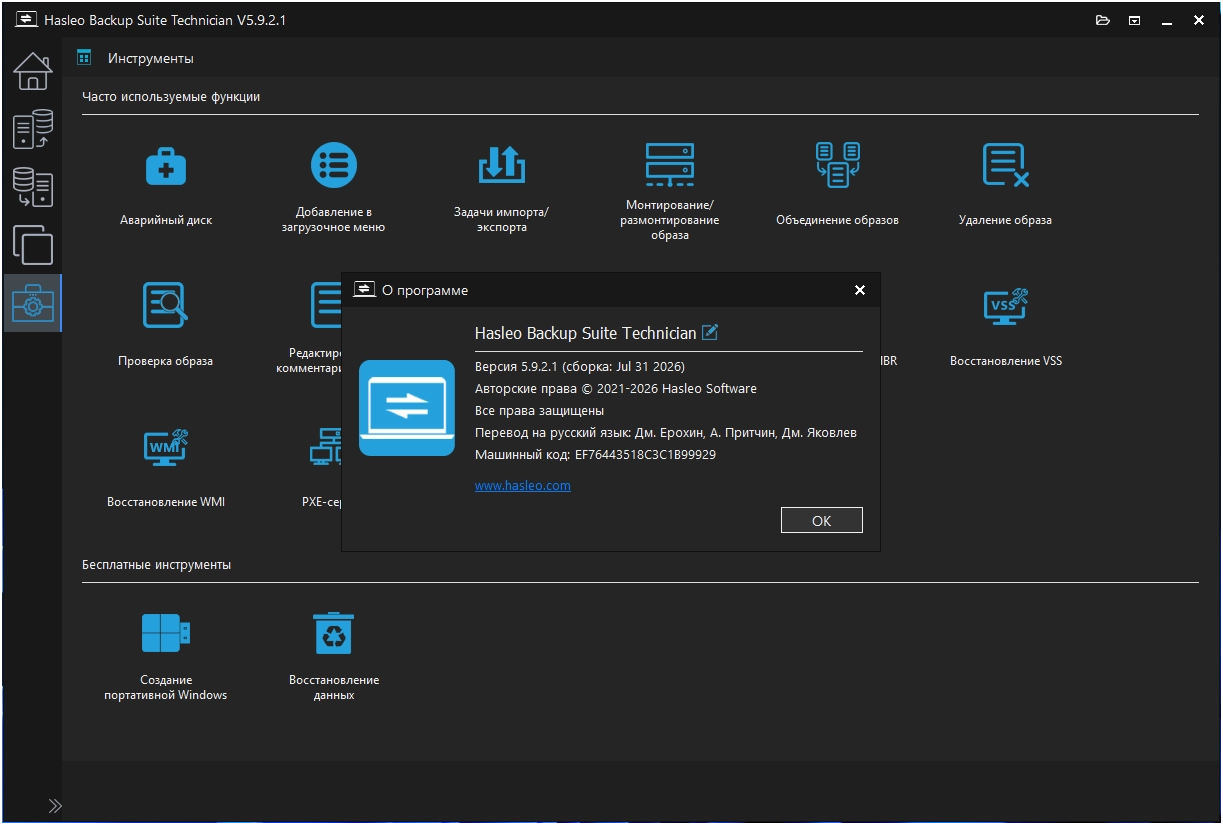The height and width of the screenshot is (825, 1223).
Task: Open Создание портативной Windows tool
Action: [166, 655]
